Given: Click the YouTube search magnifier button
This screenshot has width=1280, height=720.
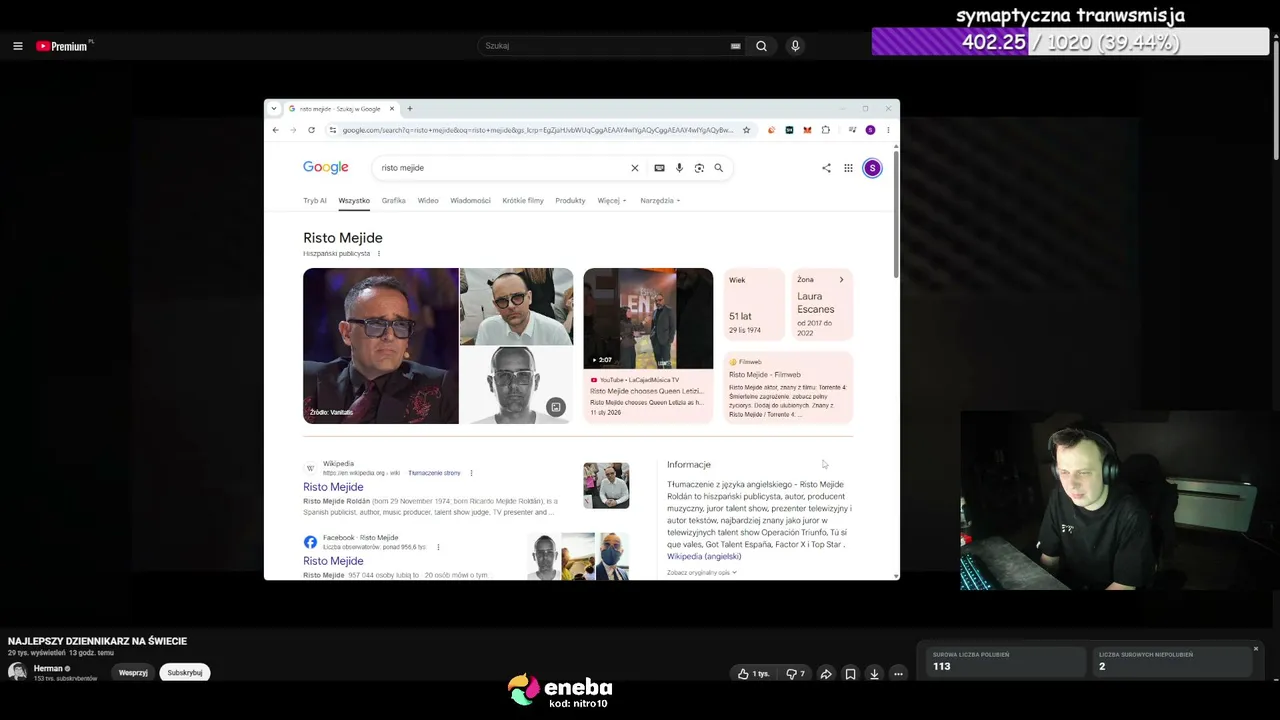Looking at the screenshot, I should pos(761,46).
